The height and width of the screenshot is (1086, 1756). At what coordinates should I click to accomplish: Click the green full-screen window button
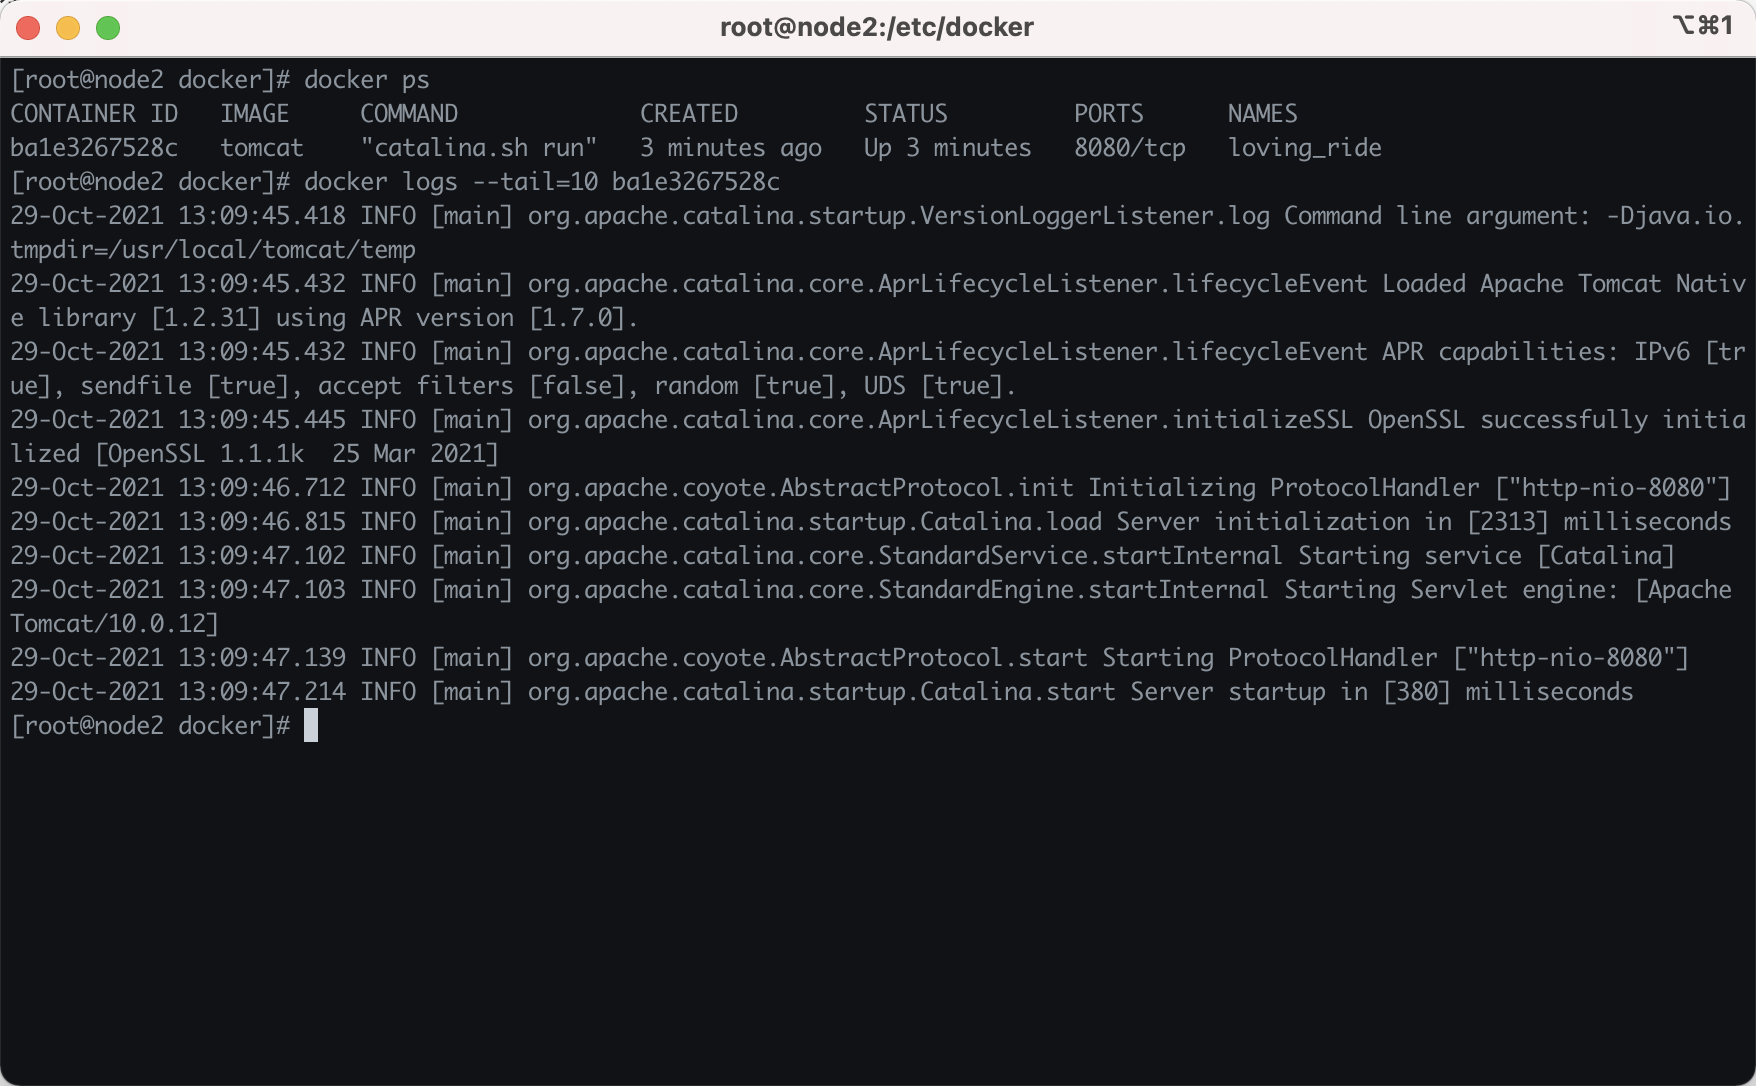point(108,28)
